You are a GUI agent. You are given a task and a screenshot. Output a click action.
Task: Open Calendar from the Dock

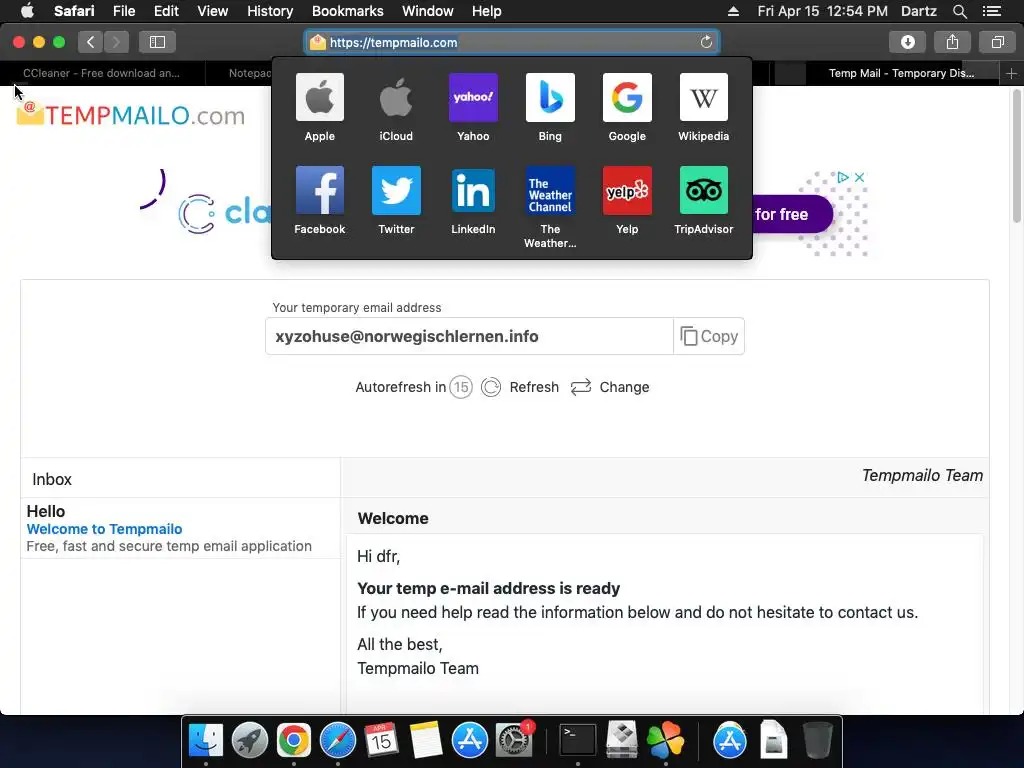coord(381,741)
